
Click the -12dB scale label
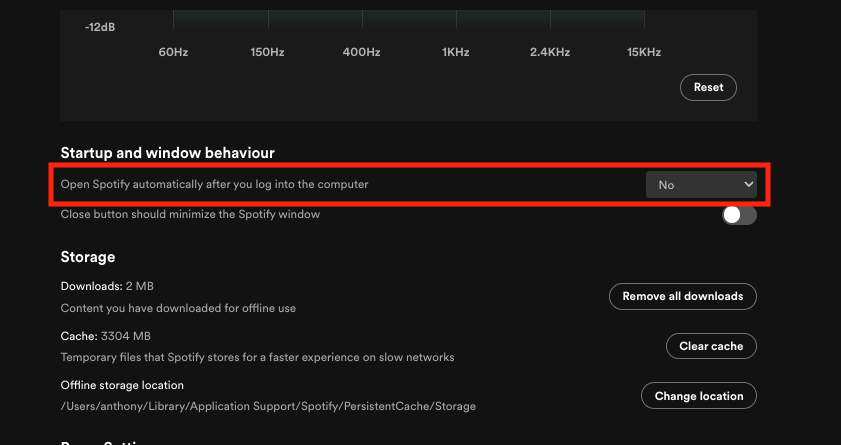coord(100,27)
